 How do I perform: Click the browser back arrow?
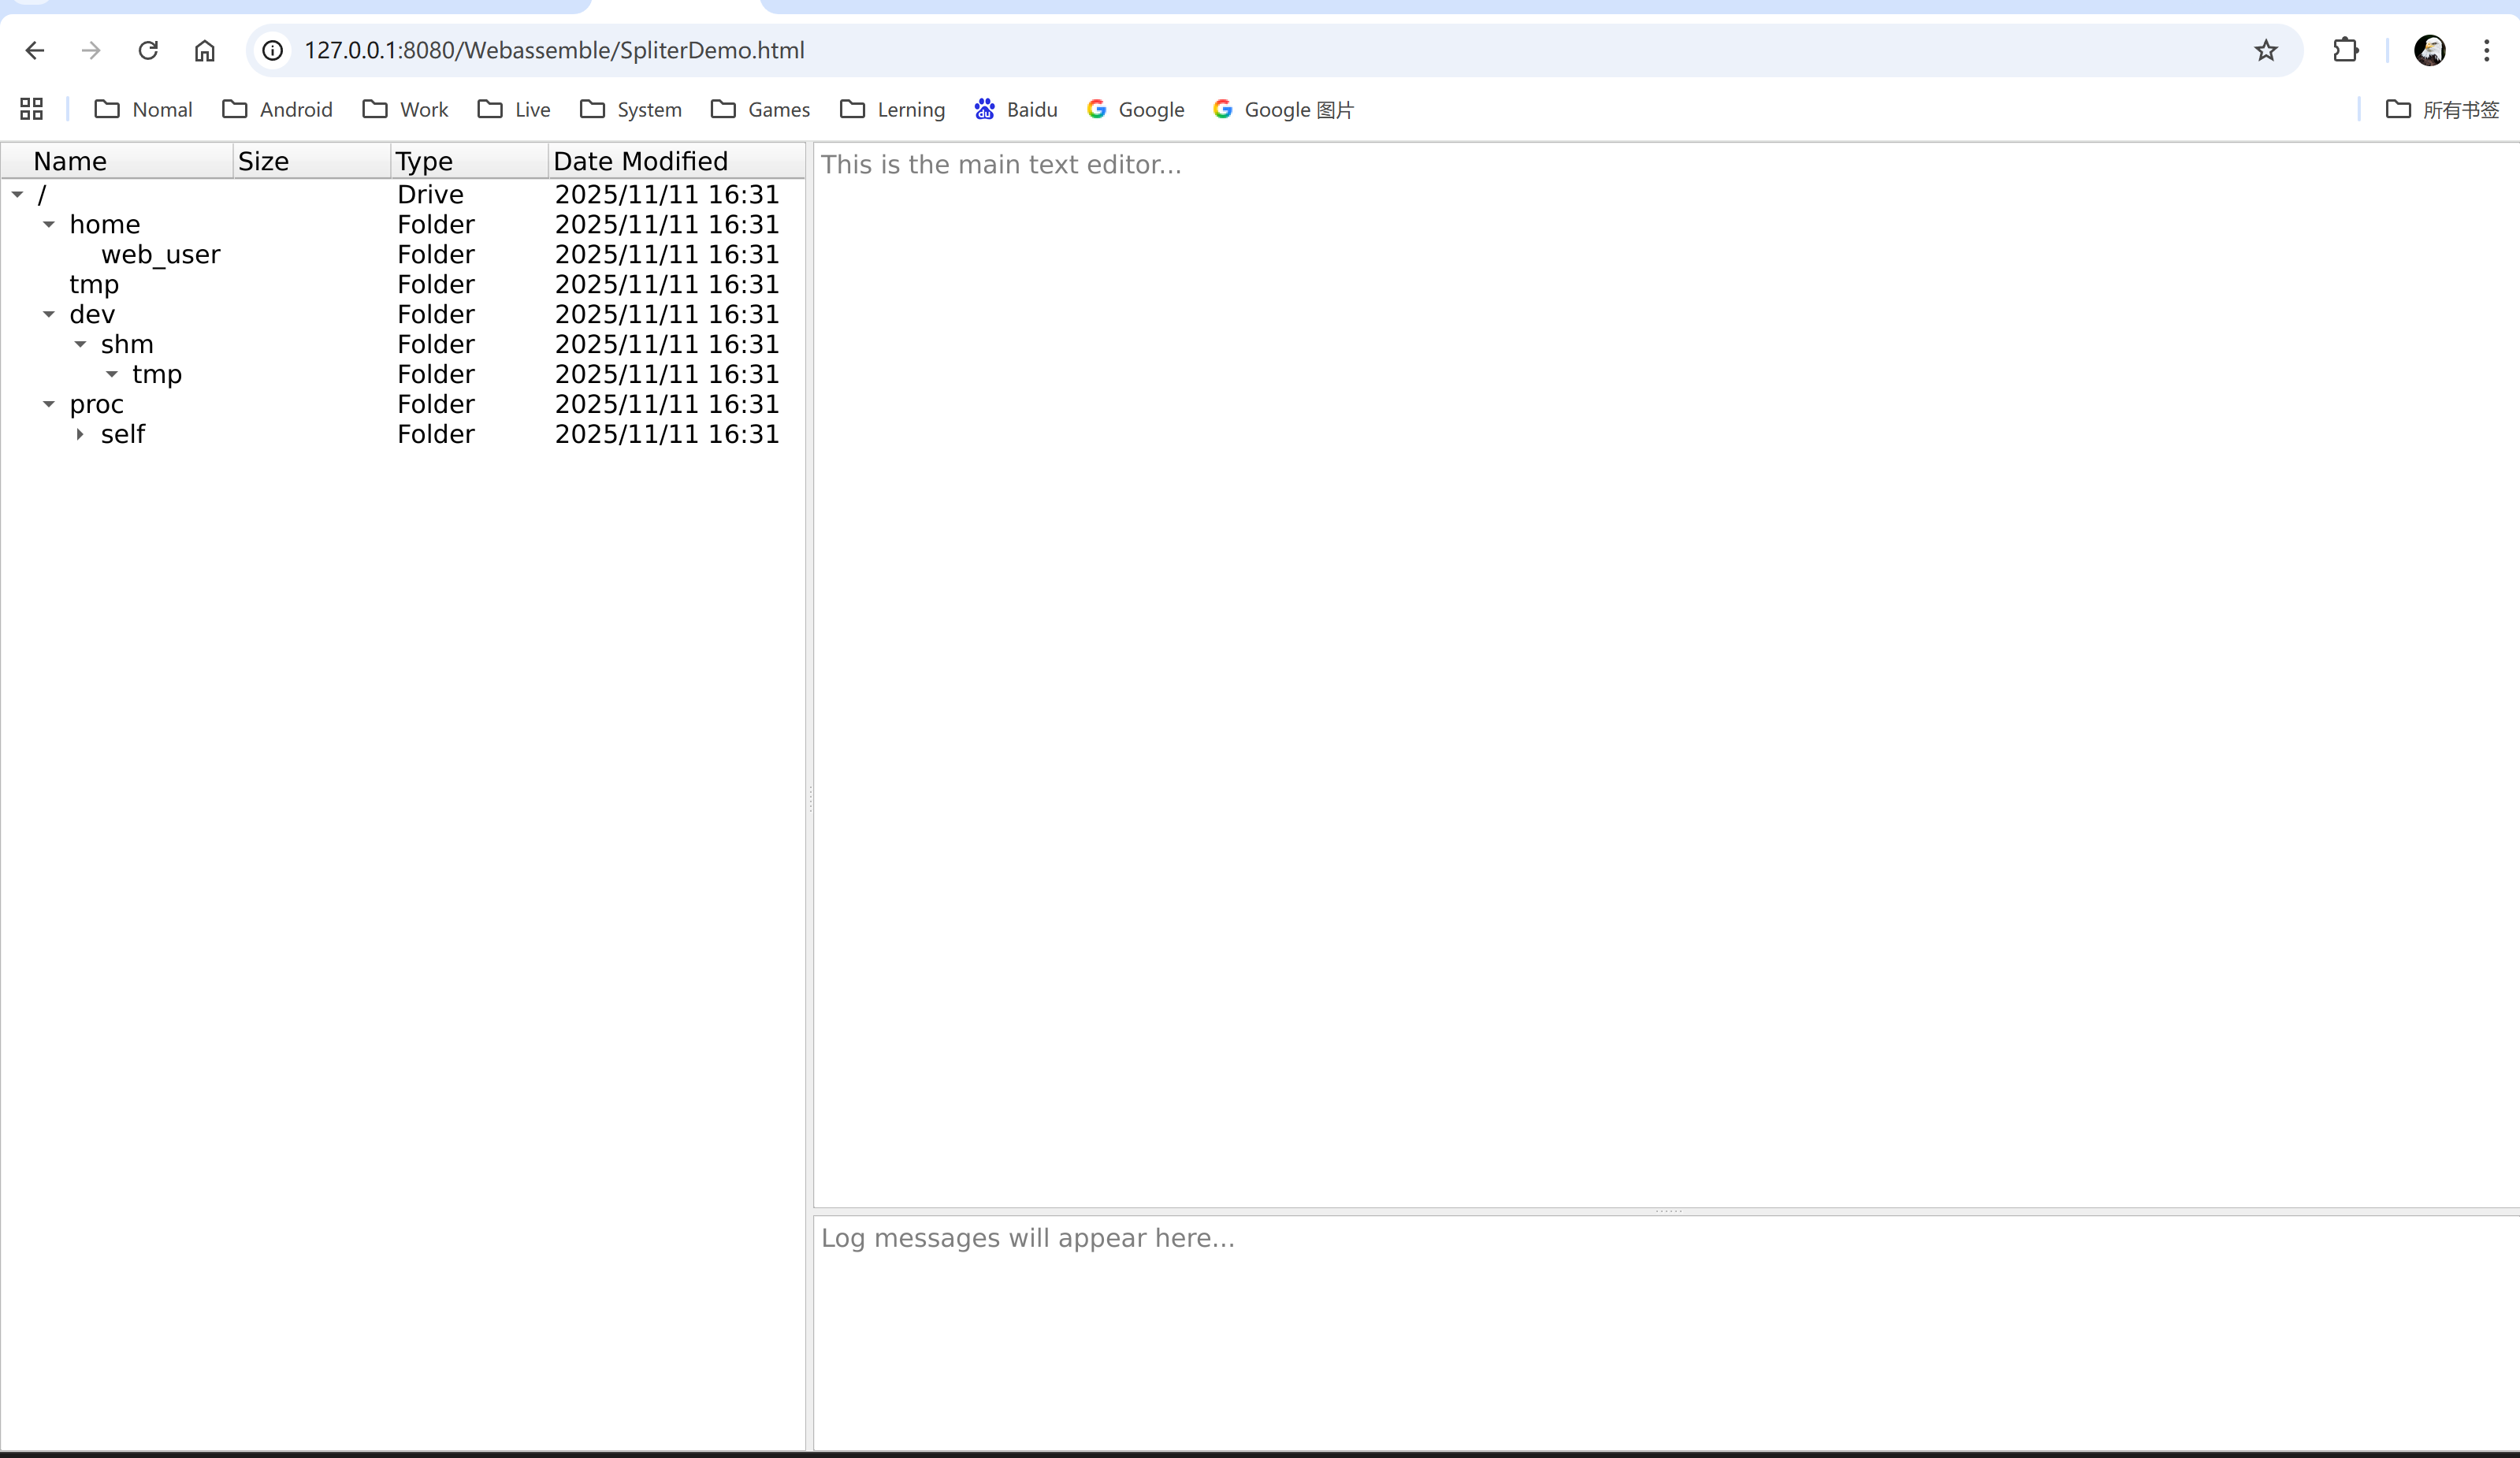tap(35, 50)
